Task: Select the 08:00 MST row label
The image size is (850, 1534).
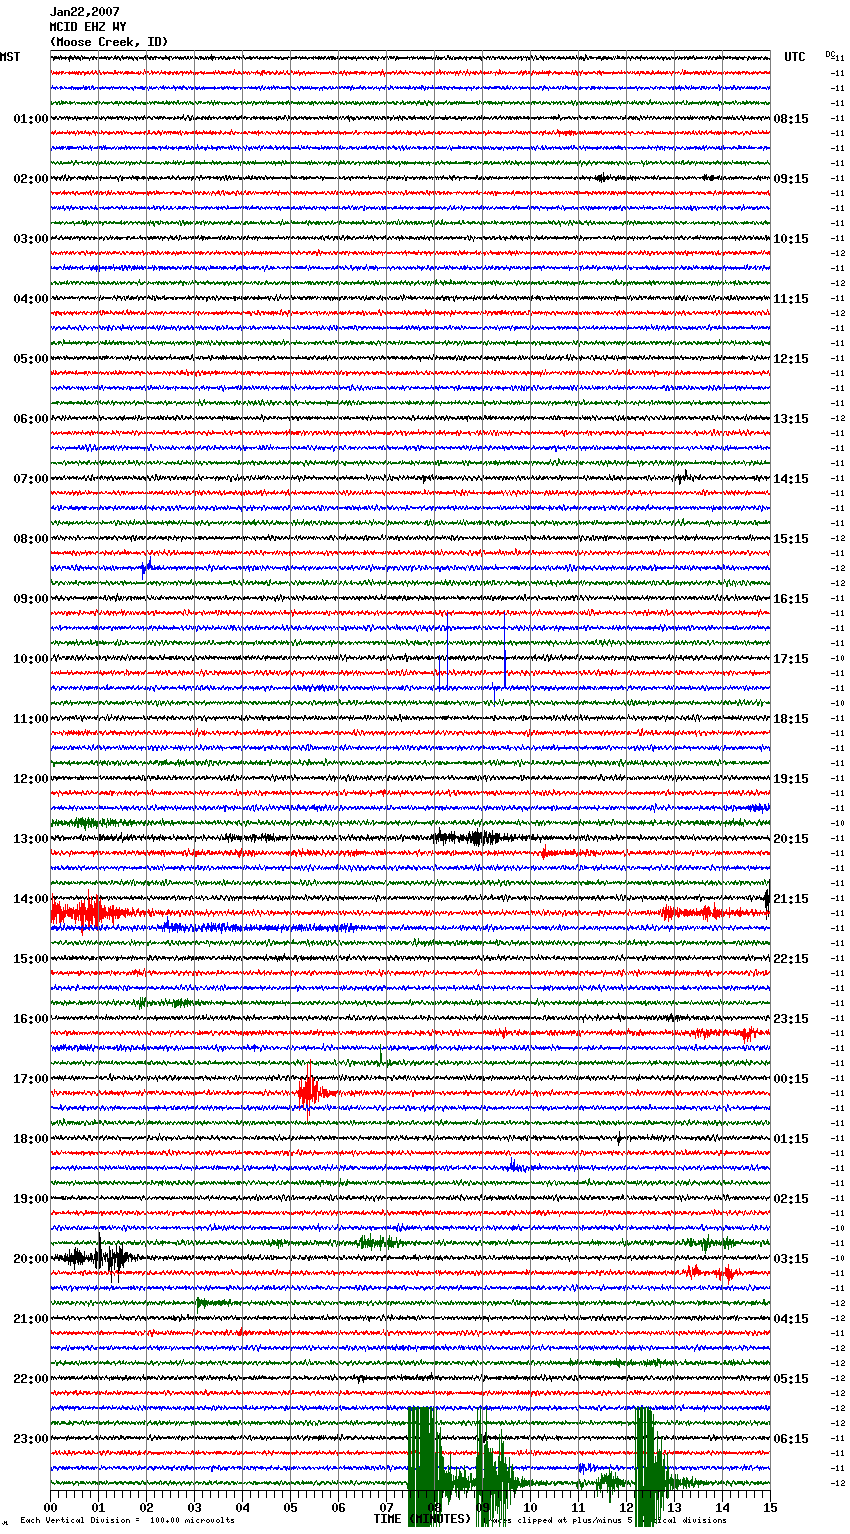Action: (x=31, y=539)
